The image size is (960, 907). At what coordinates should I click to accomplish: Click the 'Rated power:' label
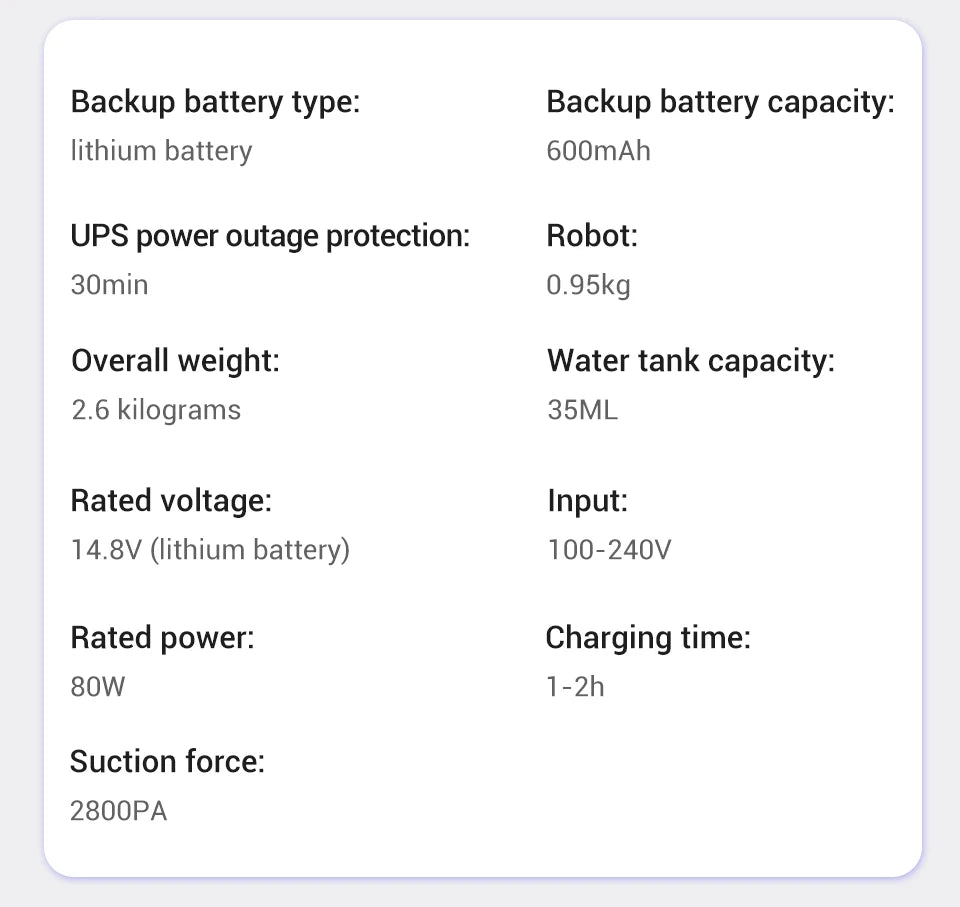(x=162, y=637)
